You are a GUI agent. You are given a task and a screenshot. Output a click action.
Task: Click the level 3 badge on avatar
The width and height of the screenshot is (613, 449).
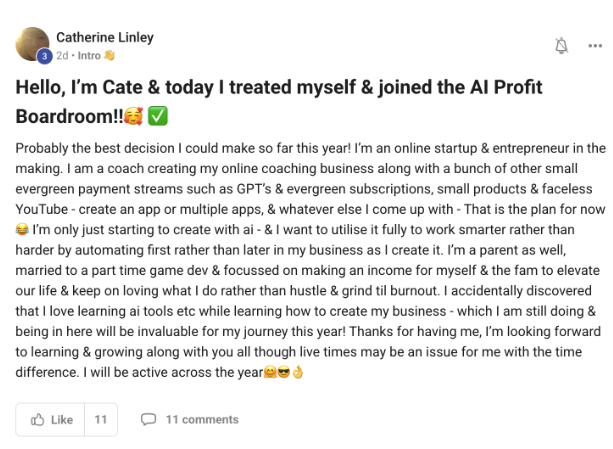pos(45,56)
